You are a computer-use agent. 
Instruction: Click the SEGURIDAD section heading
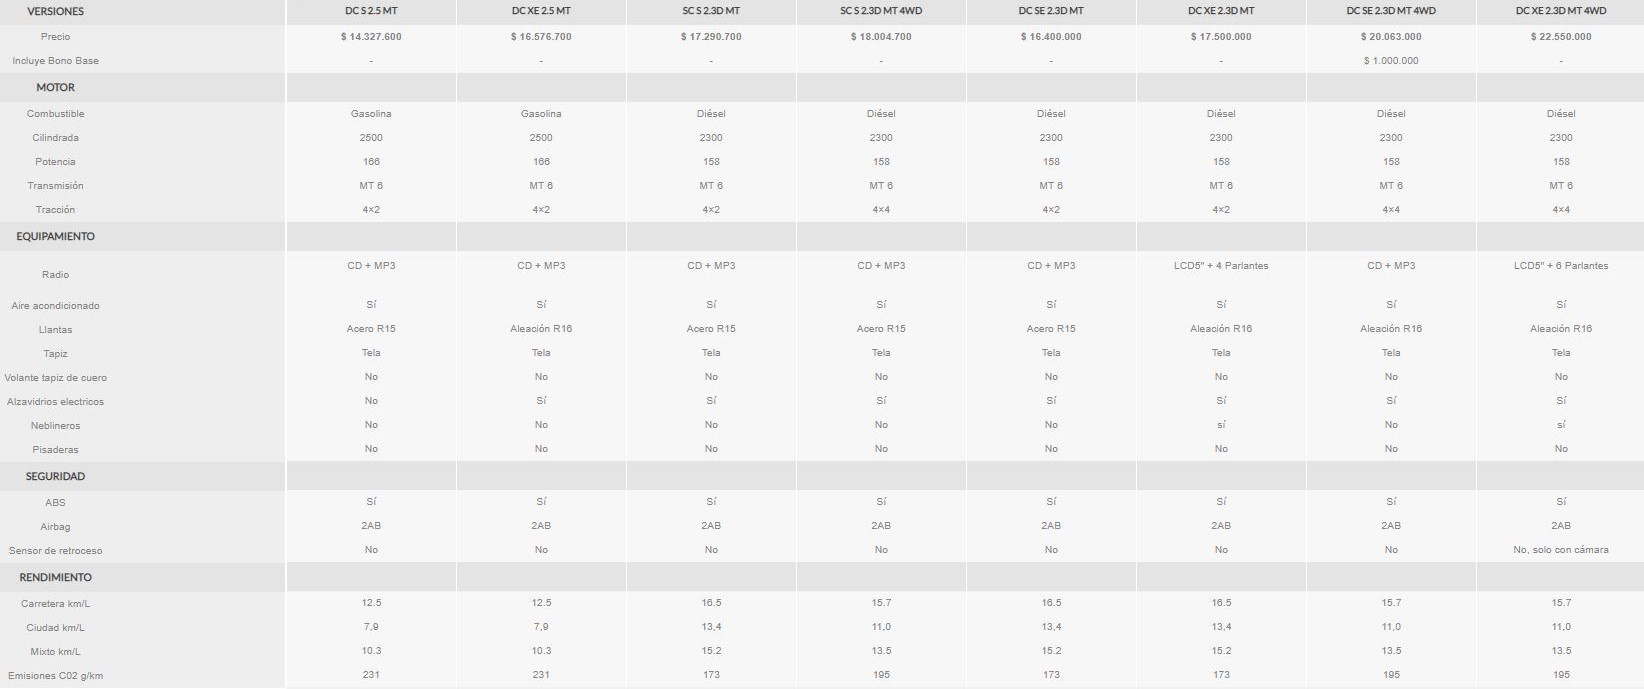[56, 476]
